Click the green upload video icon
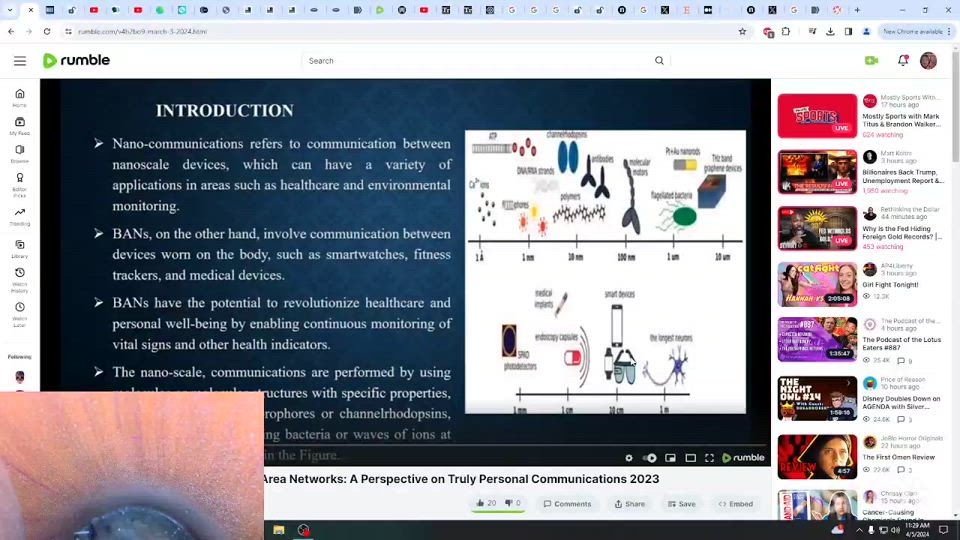This screenshot has width=960, height=540. click(877, 61)
